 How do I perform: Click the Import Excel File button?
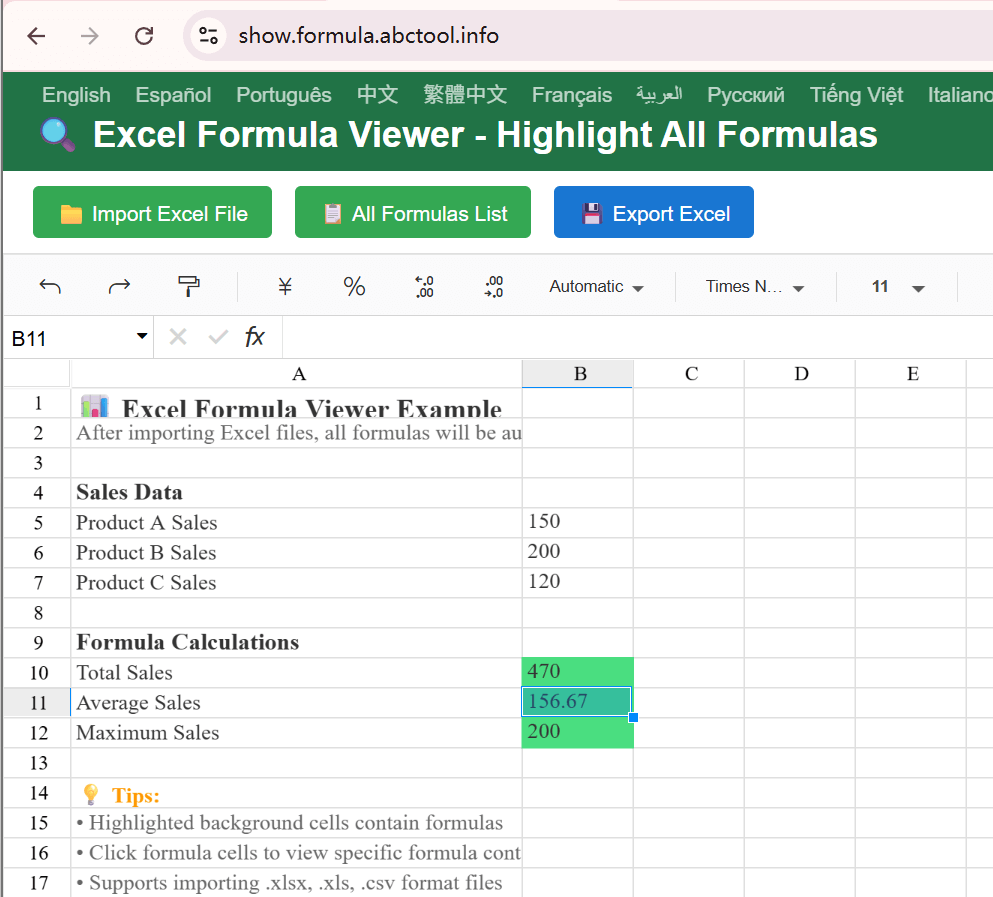[152, 212]
